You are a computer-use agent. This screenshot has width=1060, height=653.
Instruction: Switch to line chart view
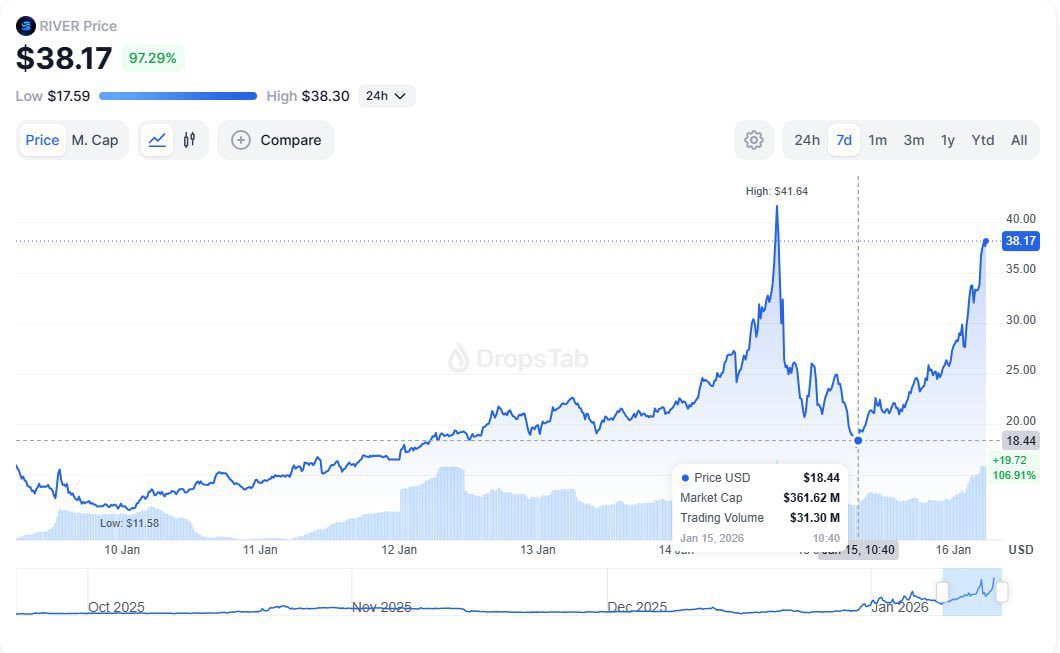point(157,140)
